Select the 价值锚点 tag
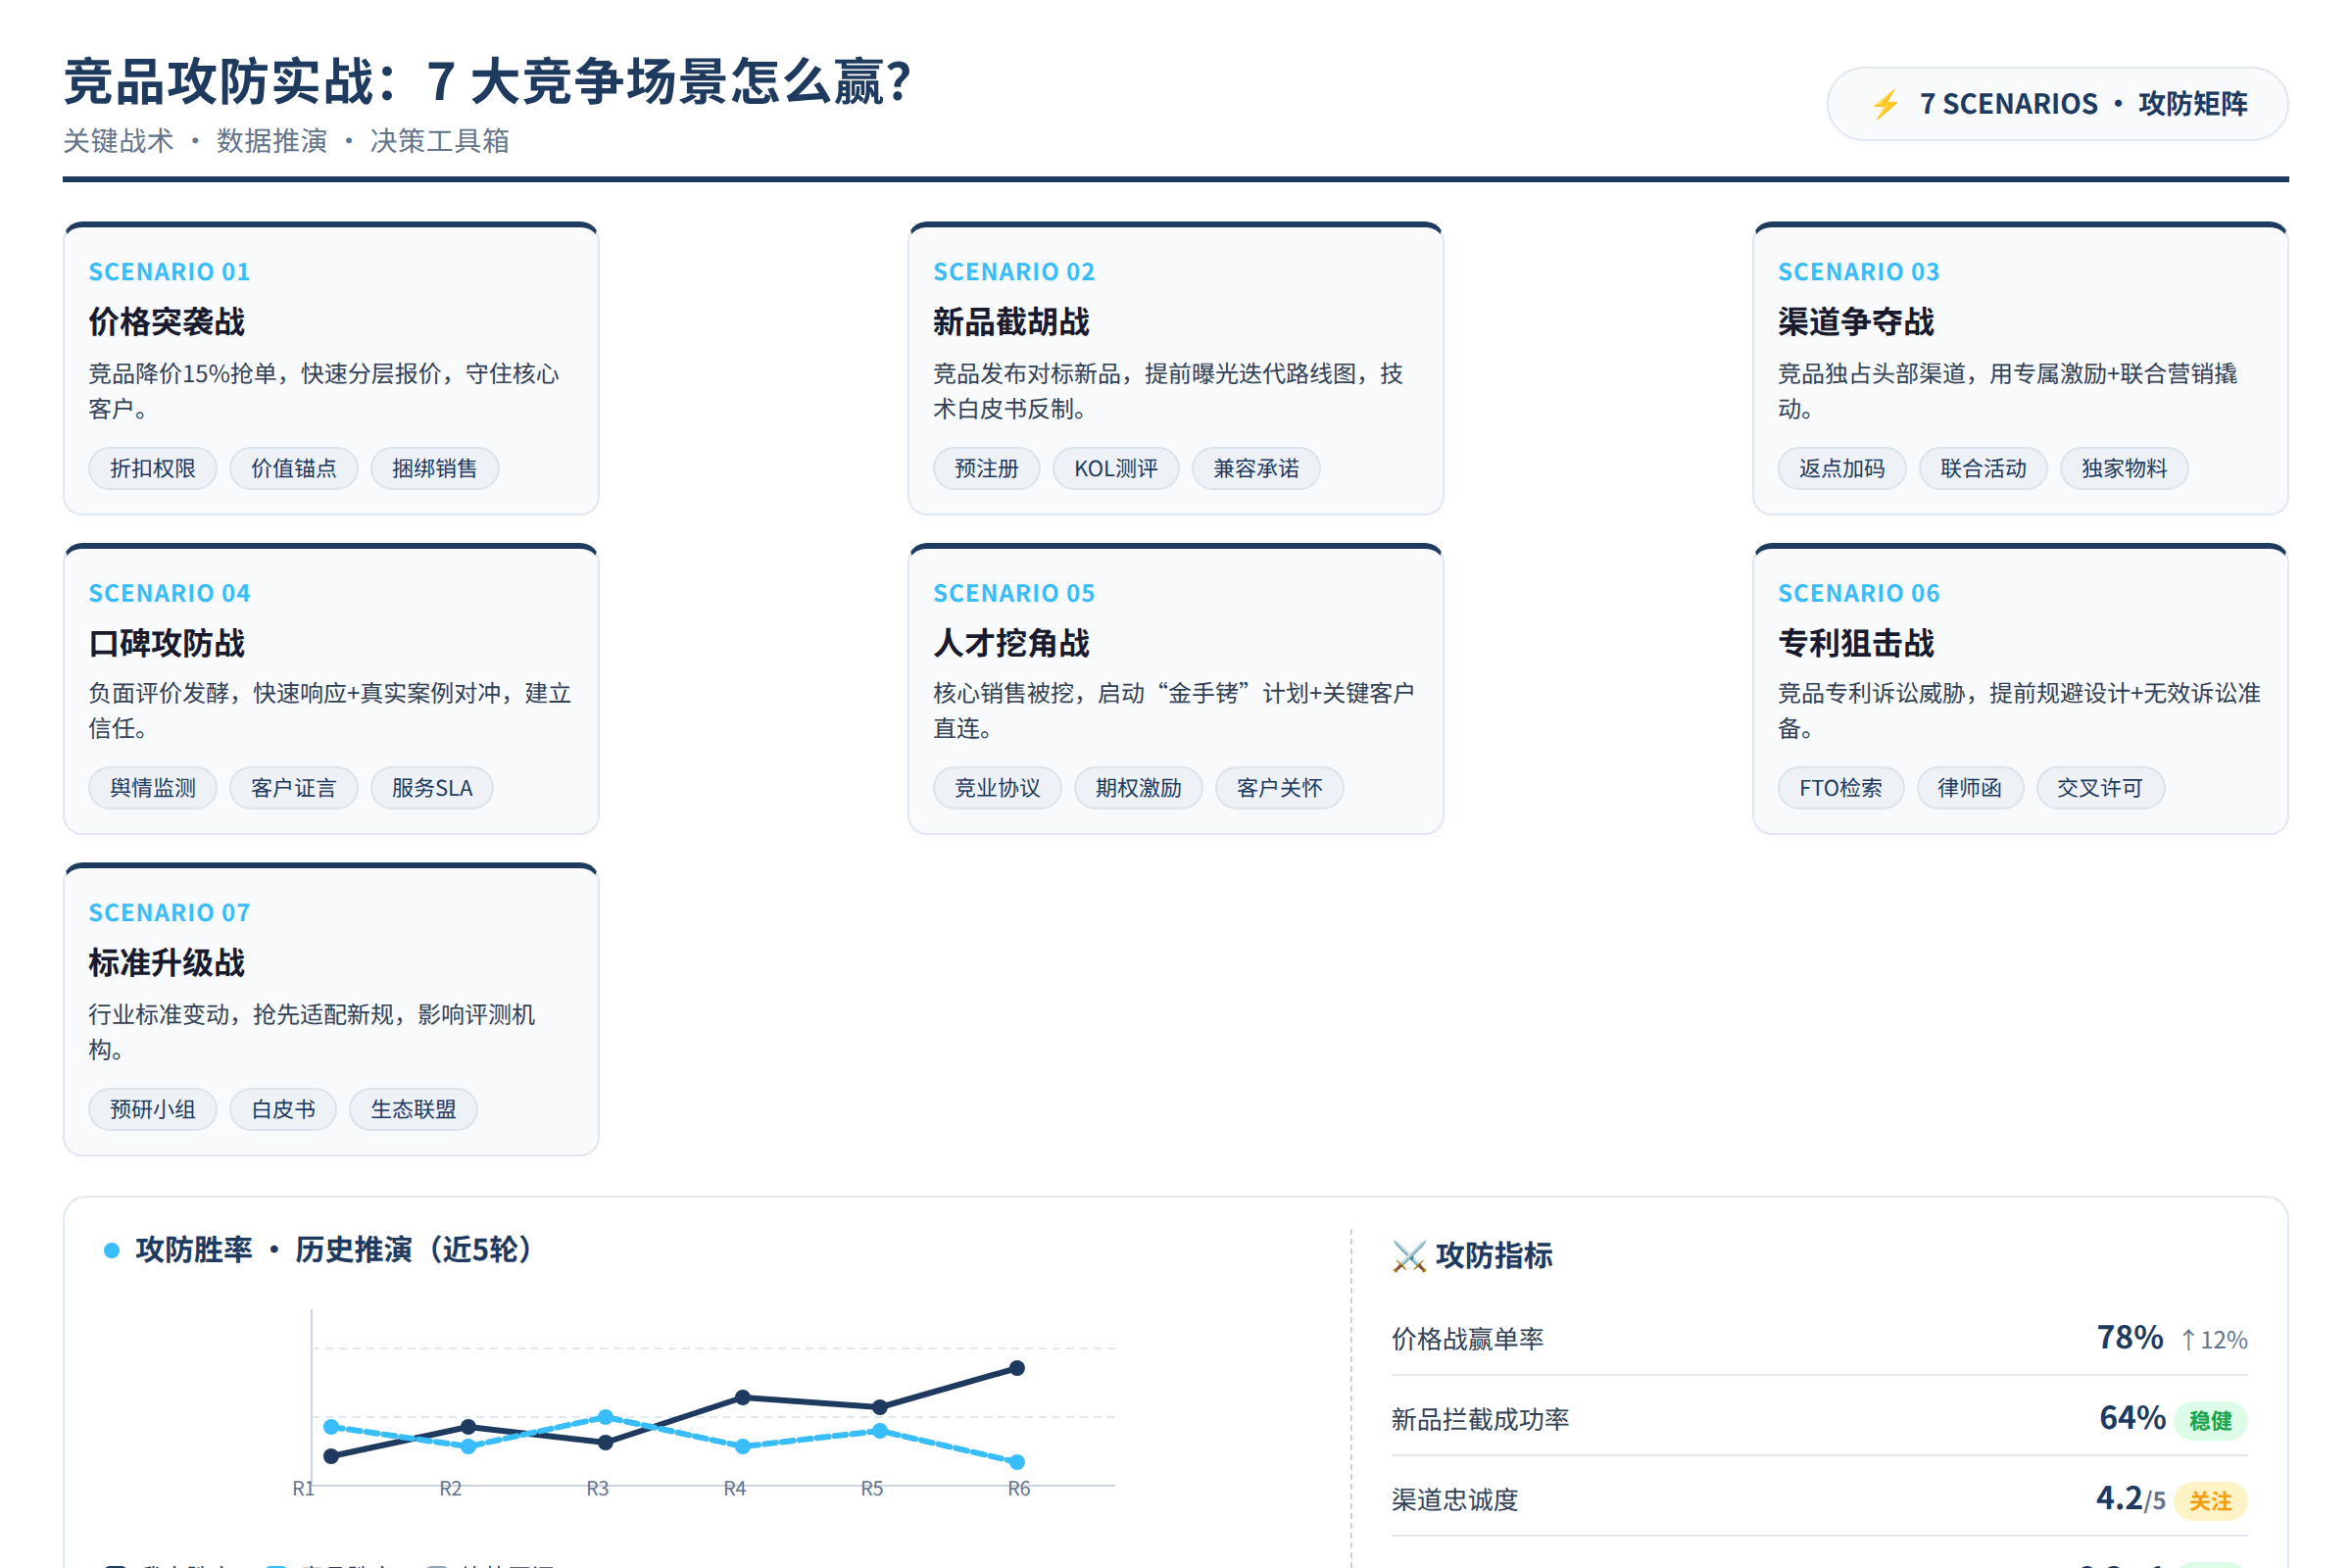2352x1568 pixels. pos(294,468)
